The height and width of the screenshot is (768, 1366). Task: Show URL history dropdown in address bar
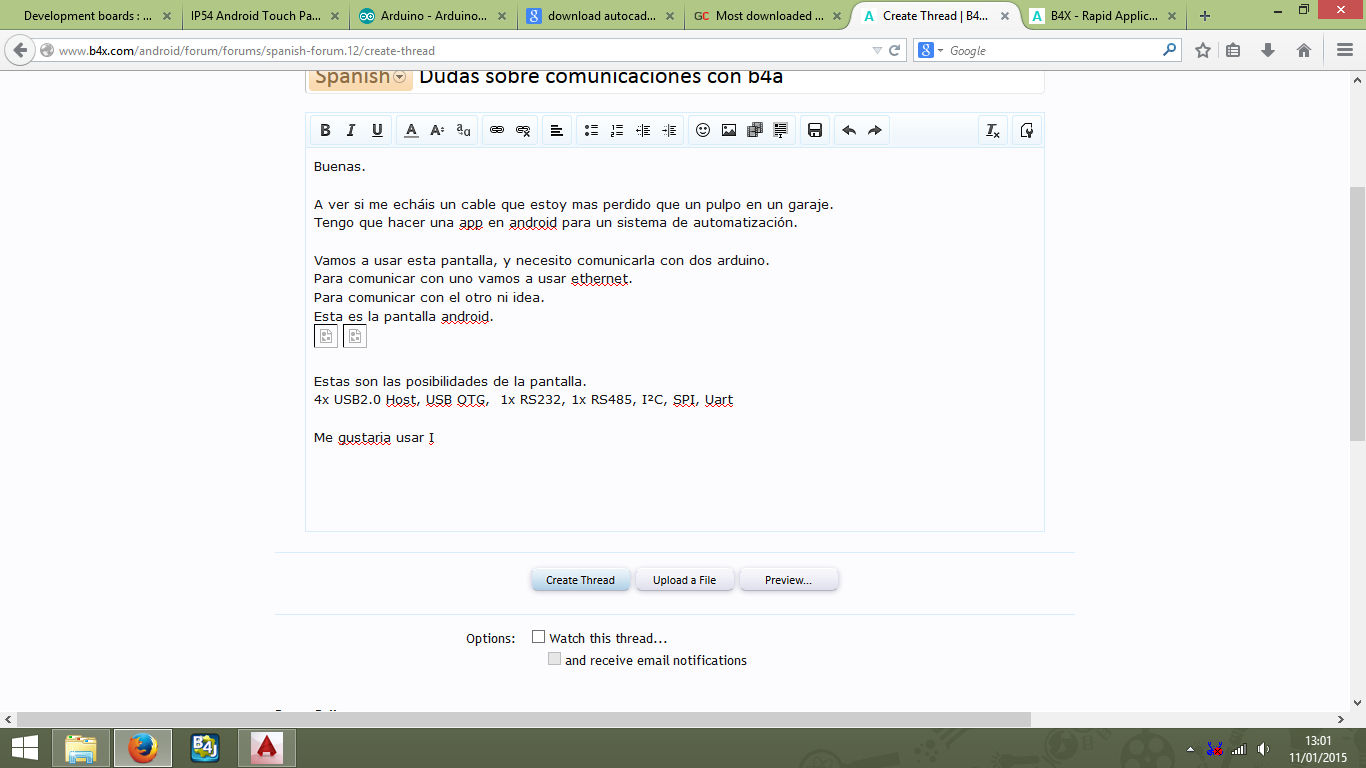pos(877,50)
